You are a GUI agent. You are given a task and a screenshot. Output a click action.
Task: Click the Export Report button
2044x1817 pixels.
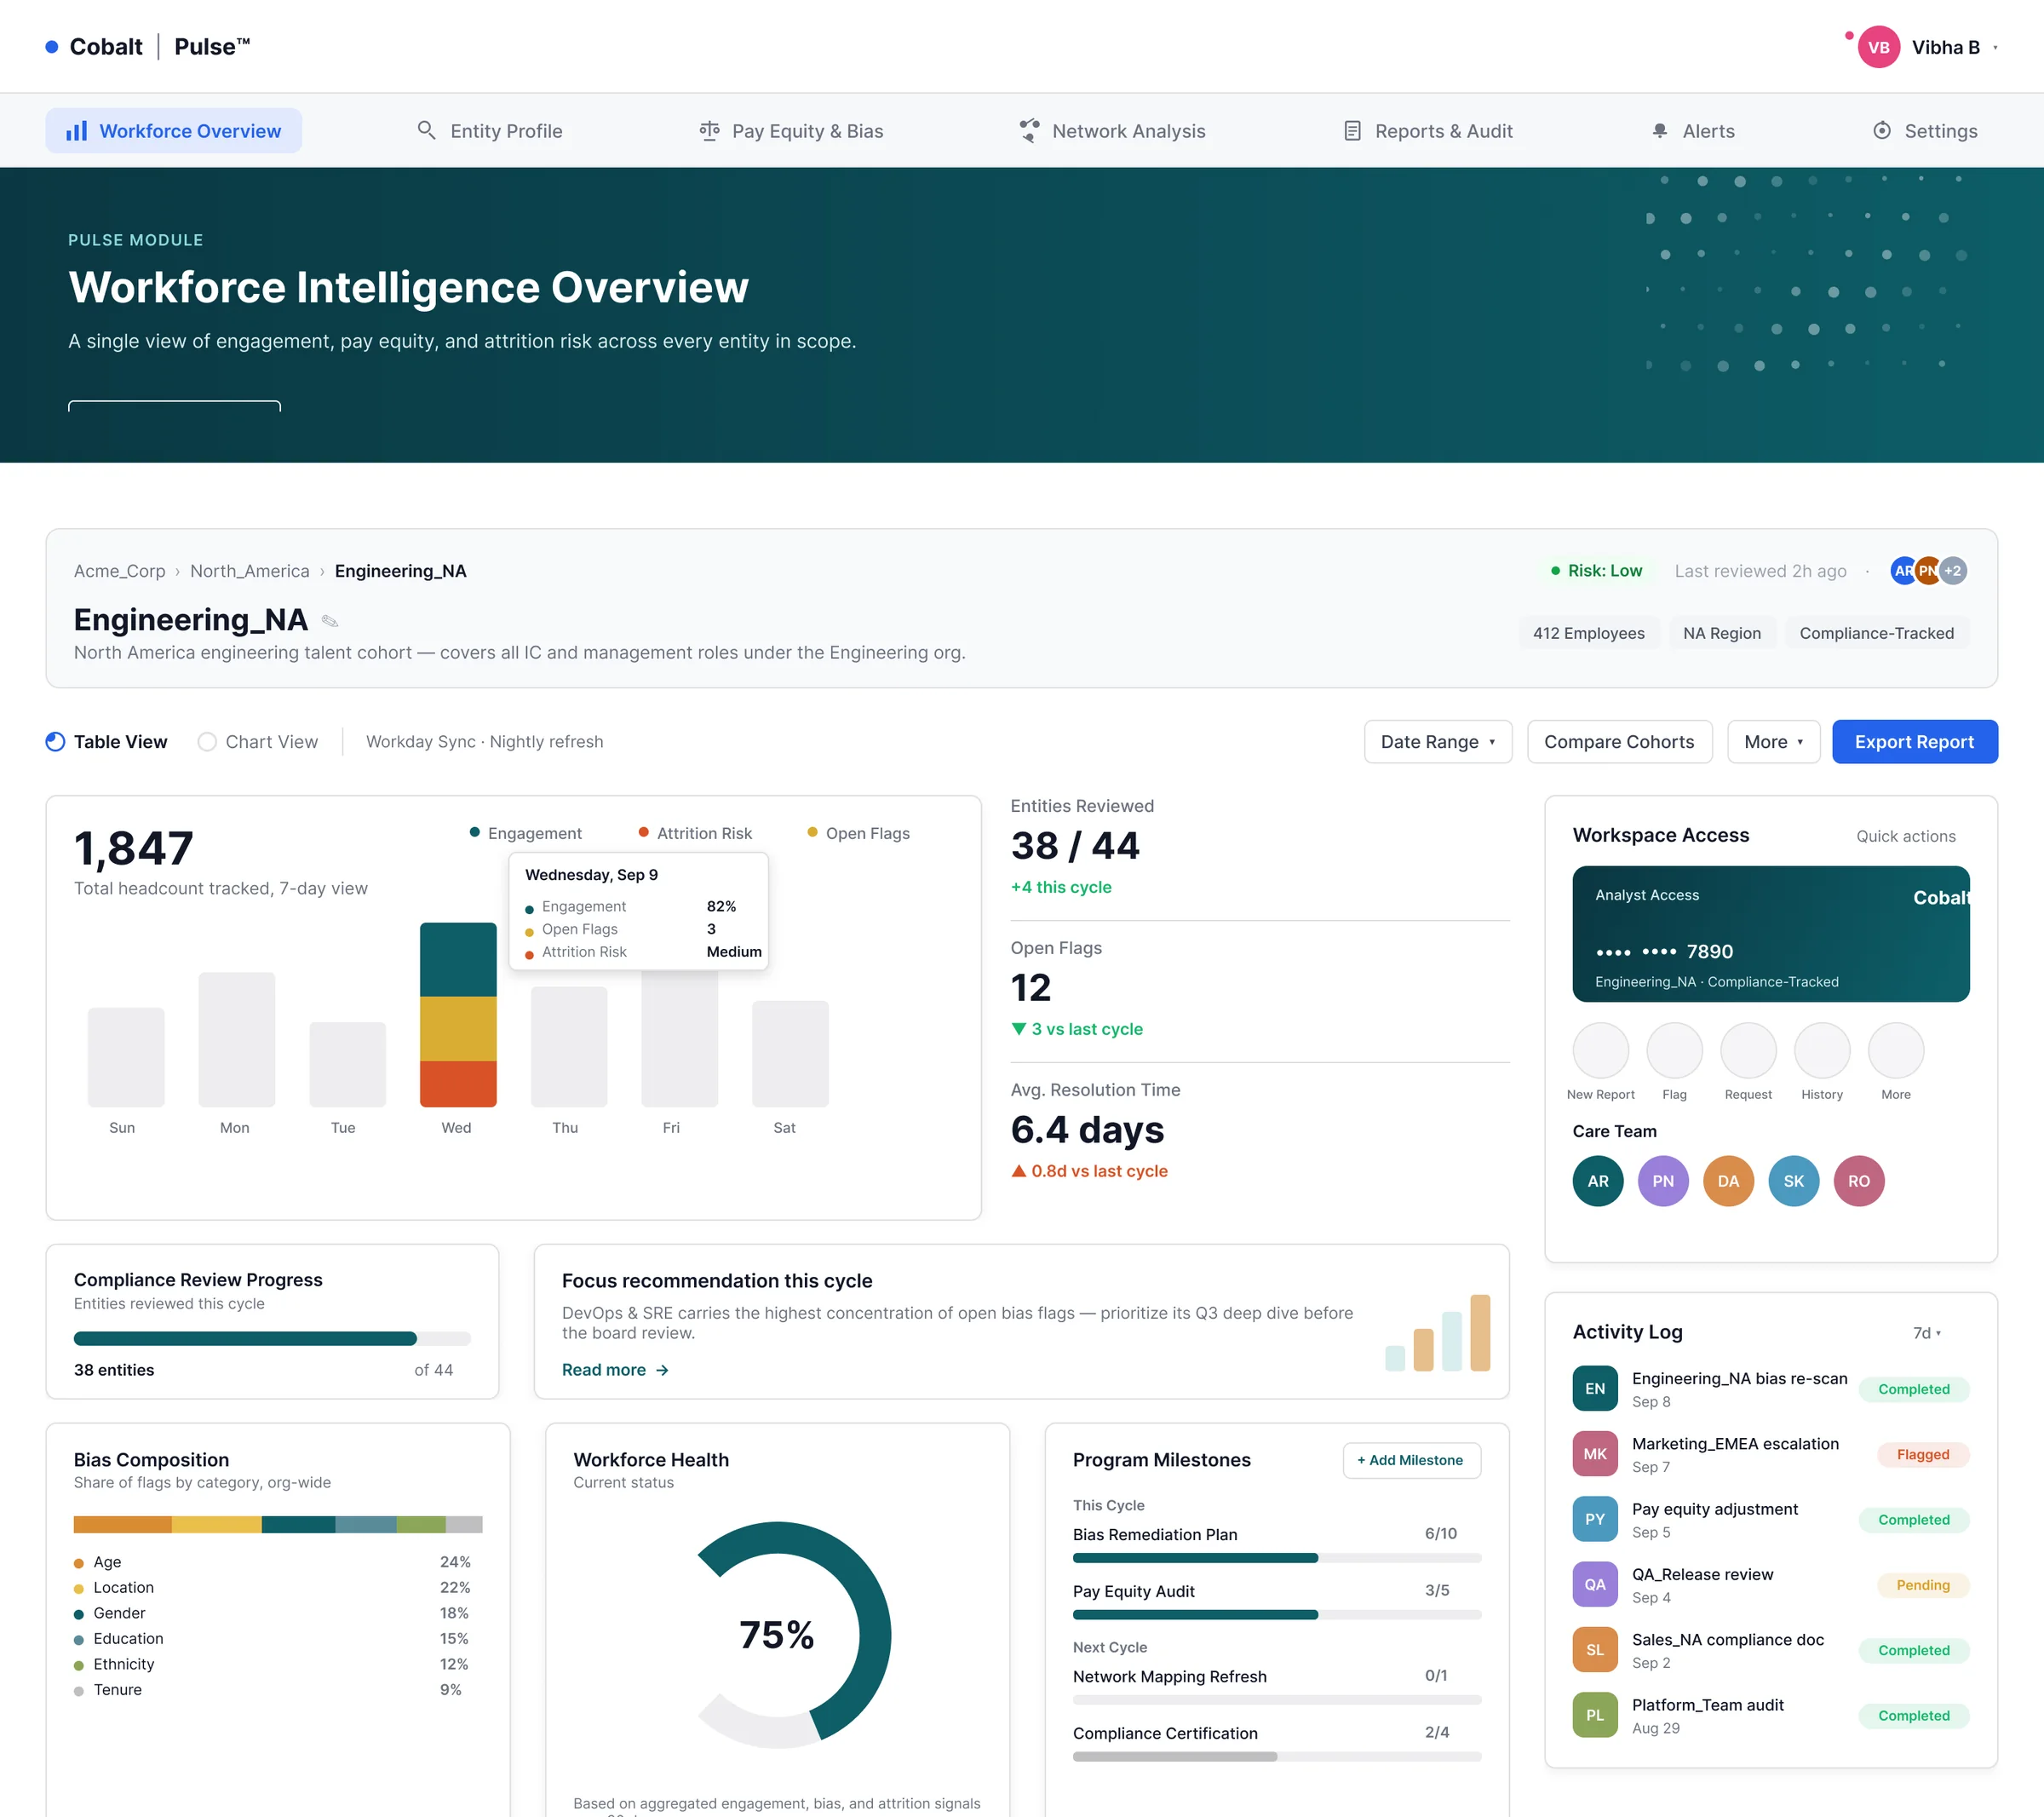click(x=1914, y=742)
